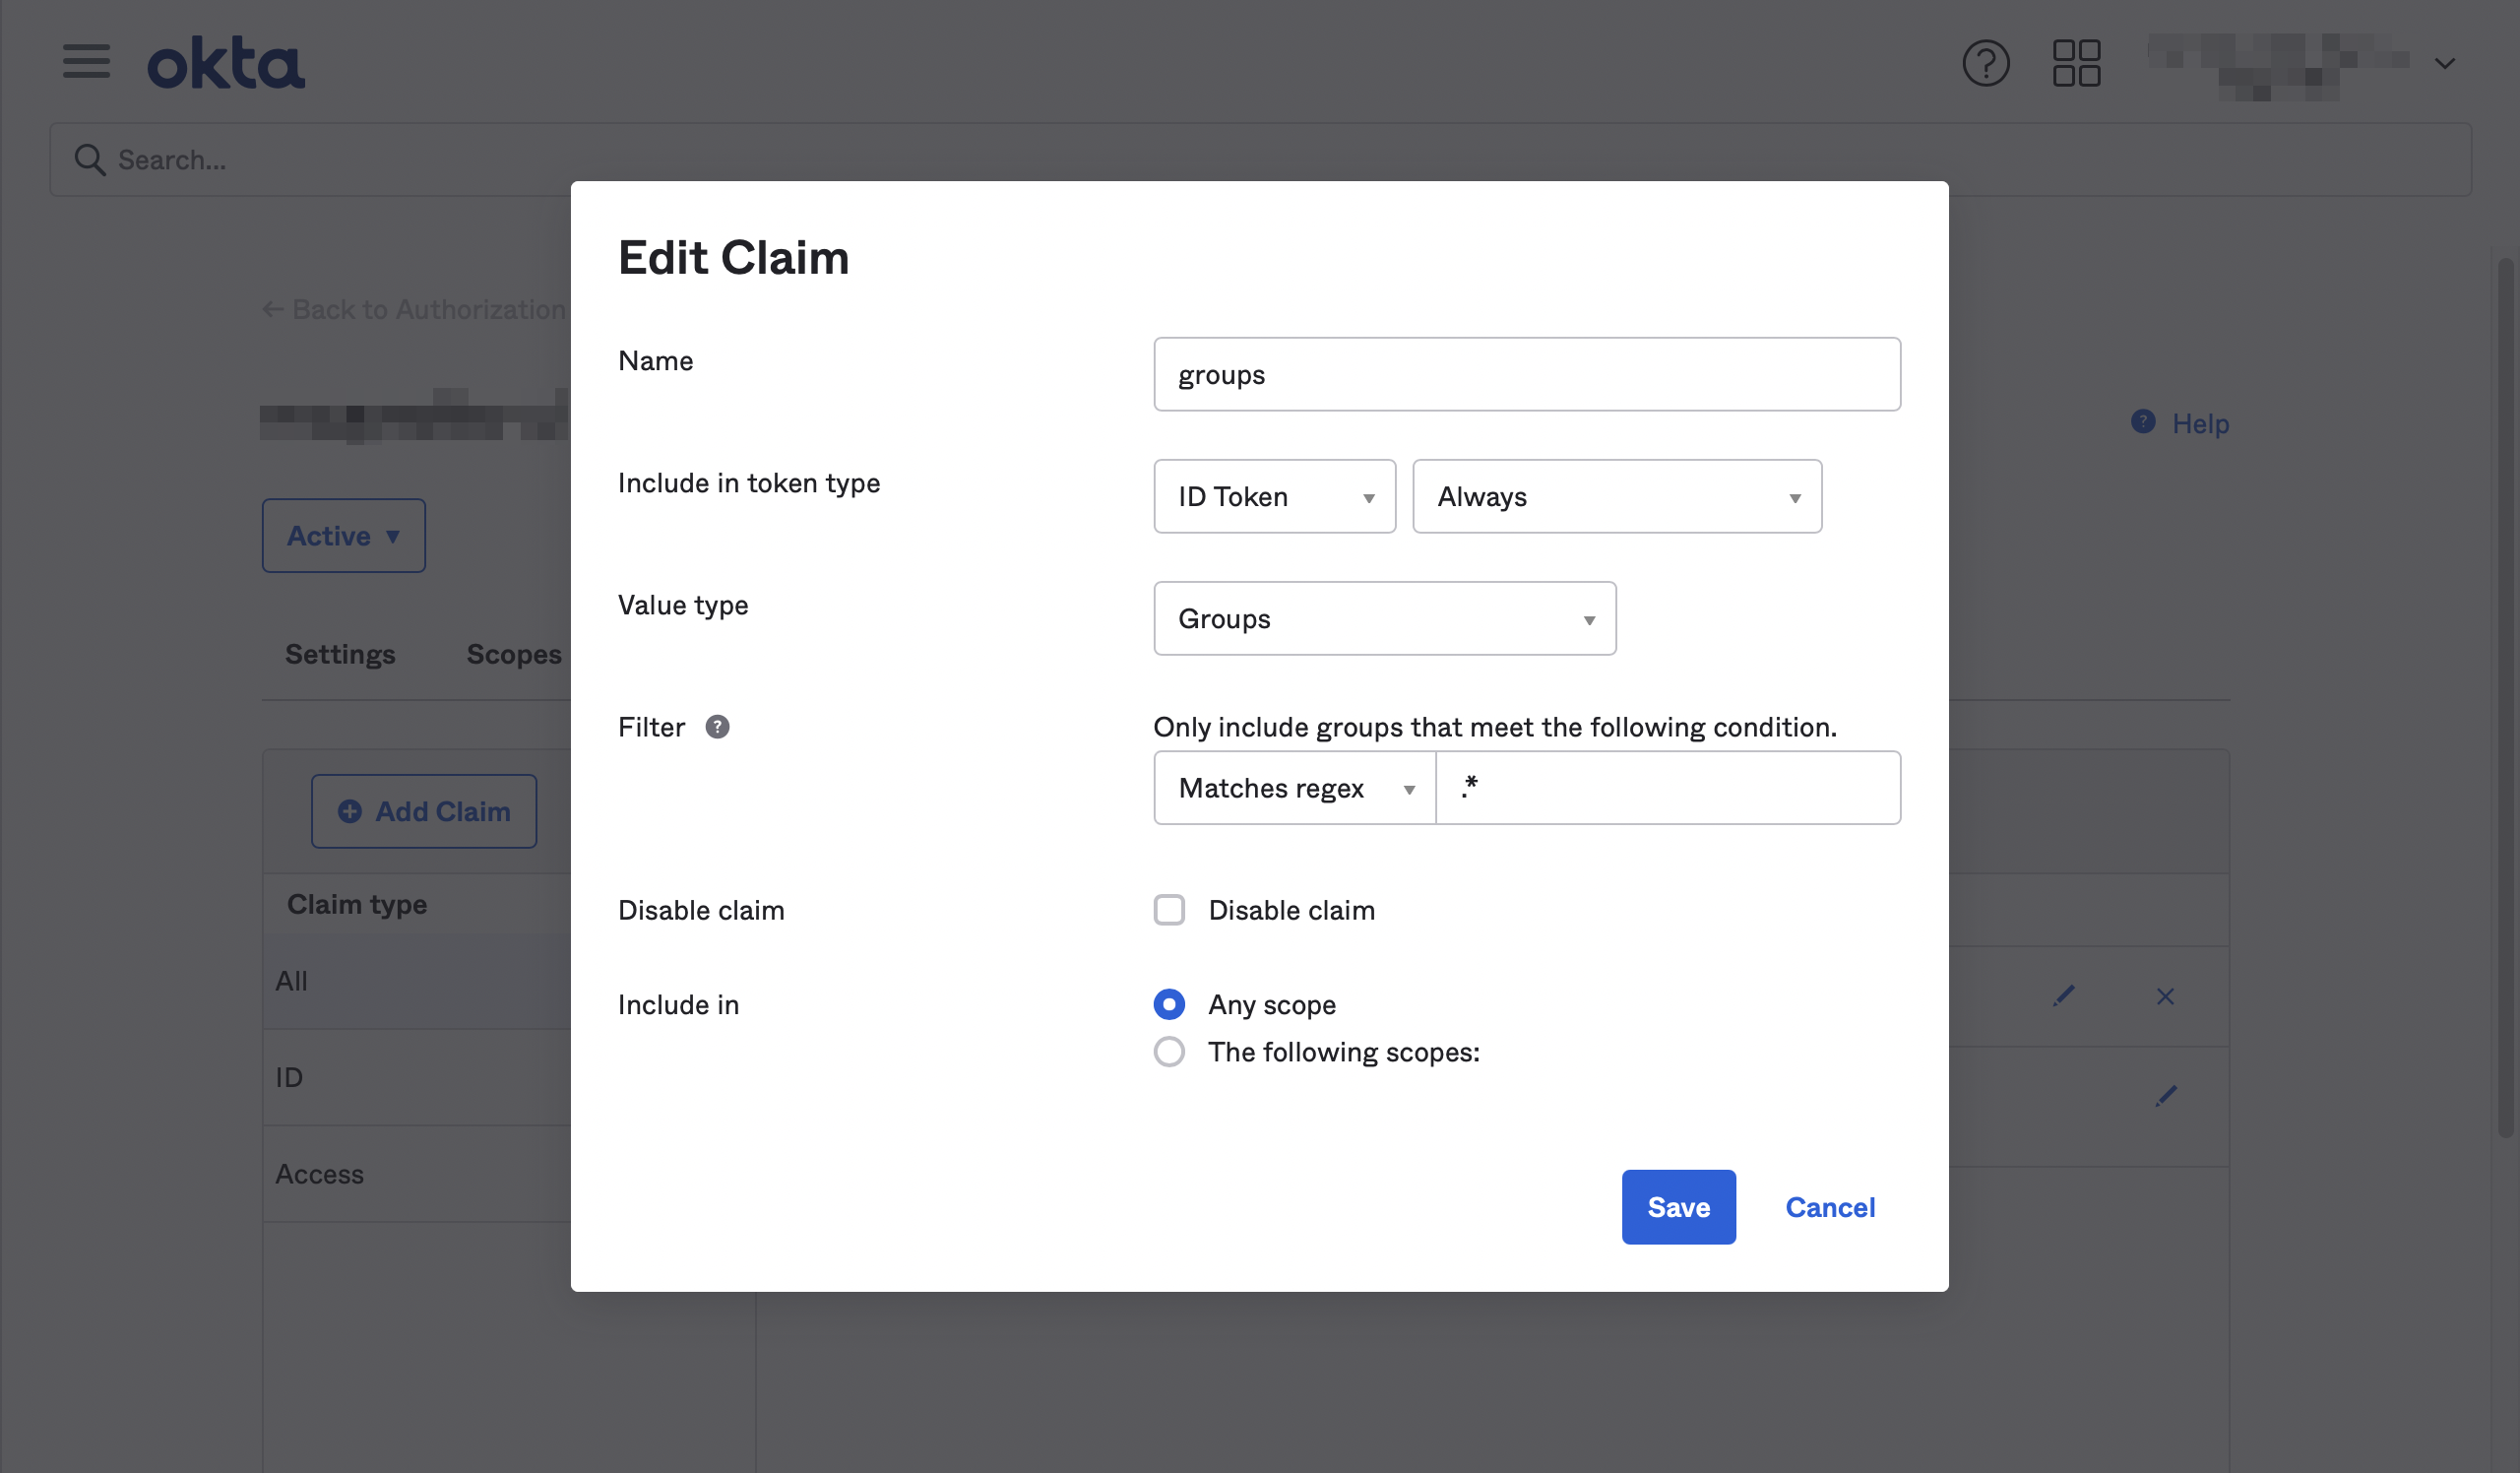
Task: Select The following scopes radio option
Action: [1169, 1052]
